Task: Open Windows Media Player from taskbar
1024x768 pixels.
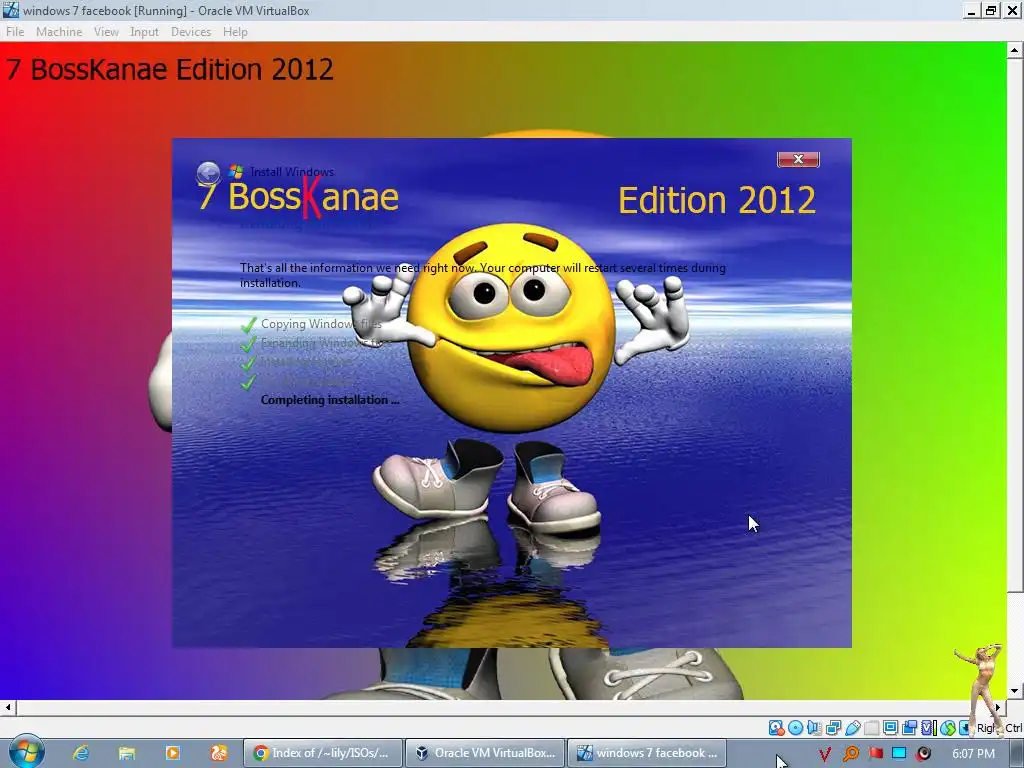Action: point(172,753)
